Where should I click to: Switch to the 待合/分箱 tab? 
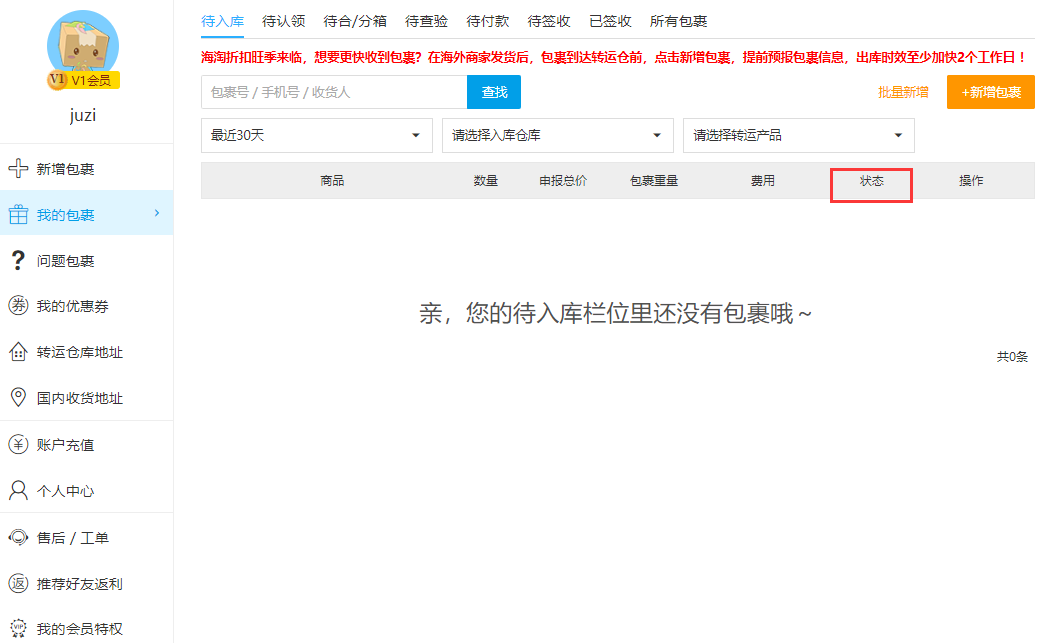click(355, 21)
